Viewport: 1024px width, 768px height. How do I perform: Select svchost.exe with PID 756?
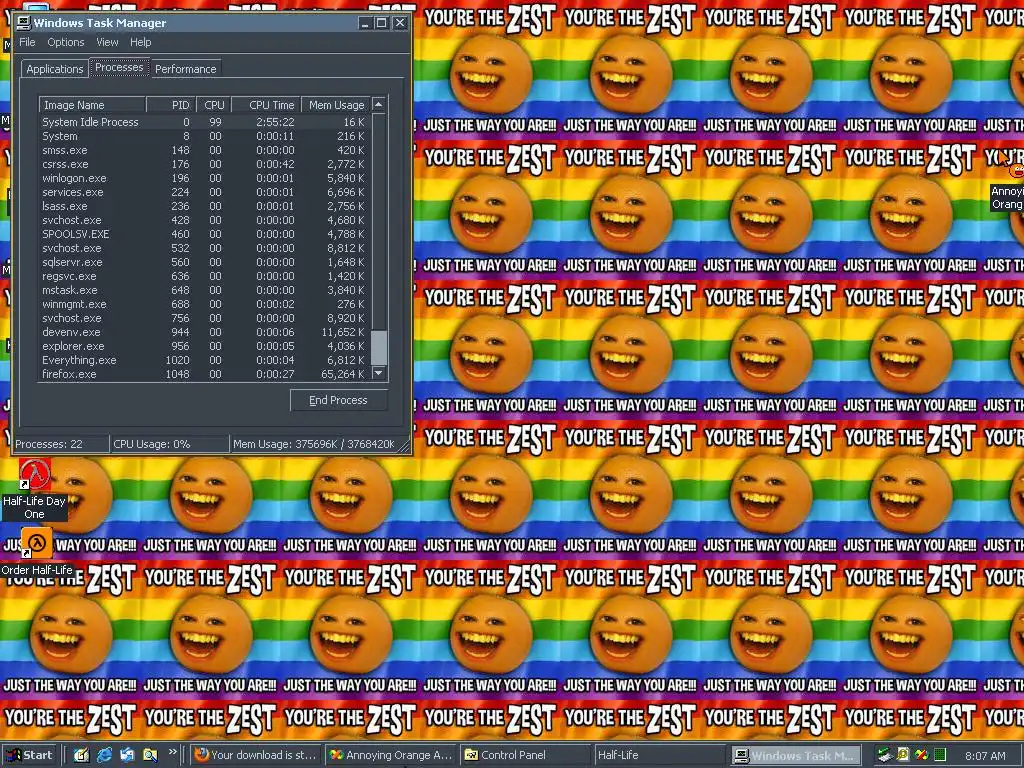tap(204, 318)
